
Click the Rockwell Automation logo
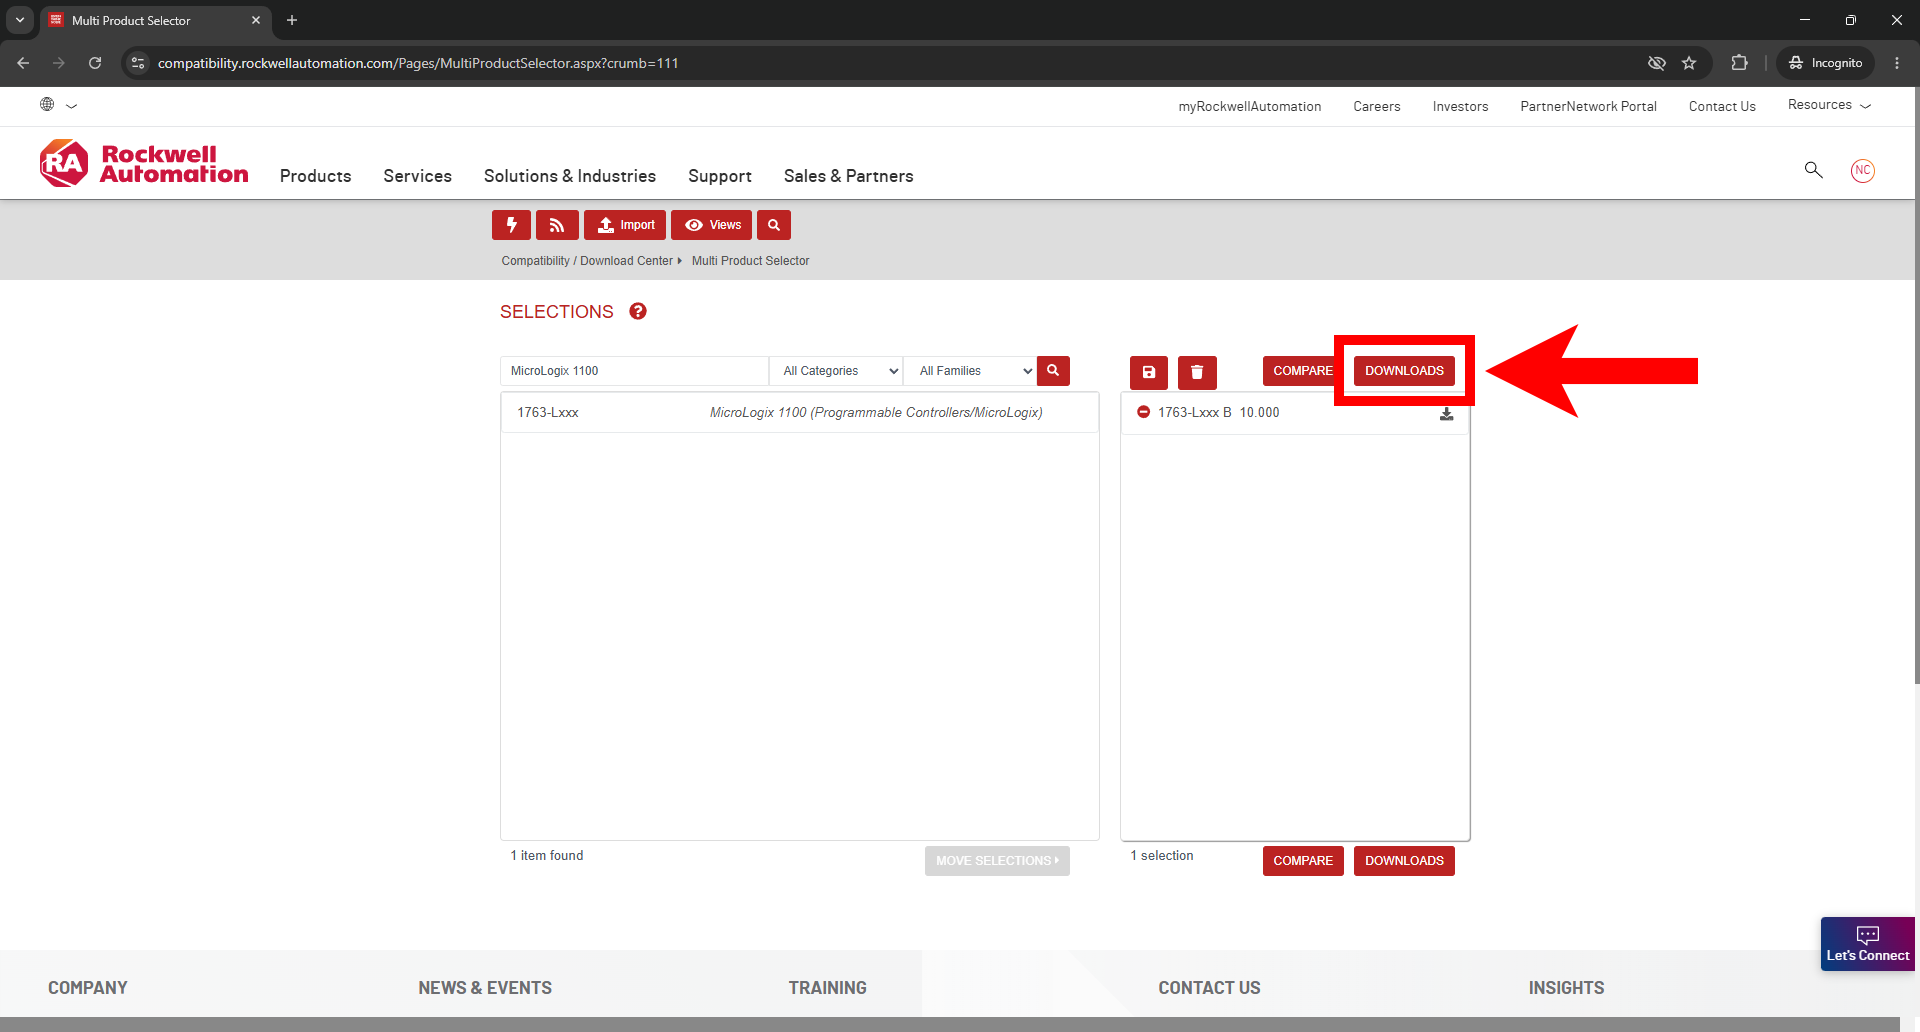click(144, 164)
